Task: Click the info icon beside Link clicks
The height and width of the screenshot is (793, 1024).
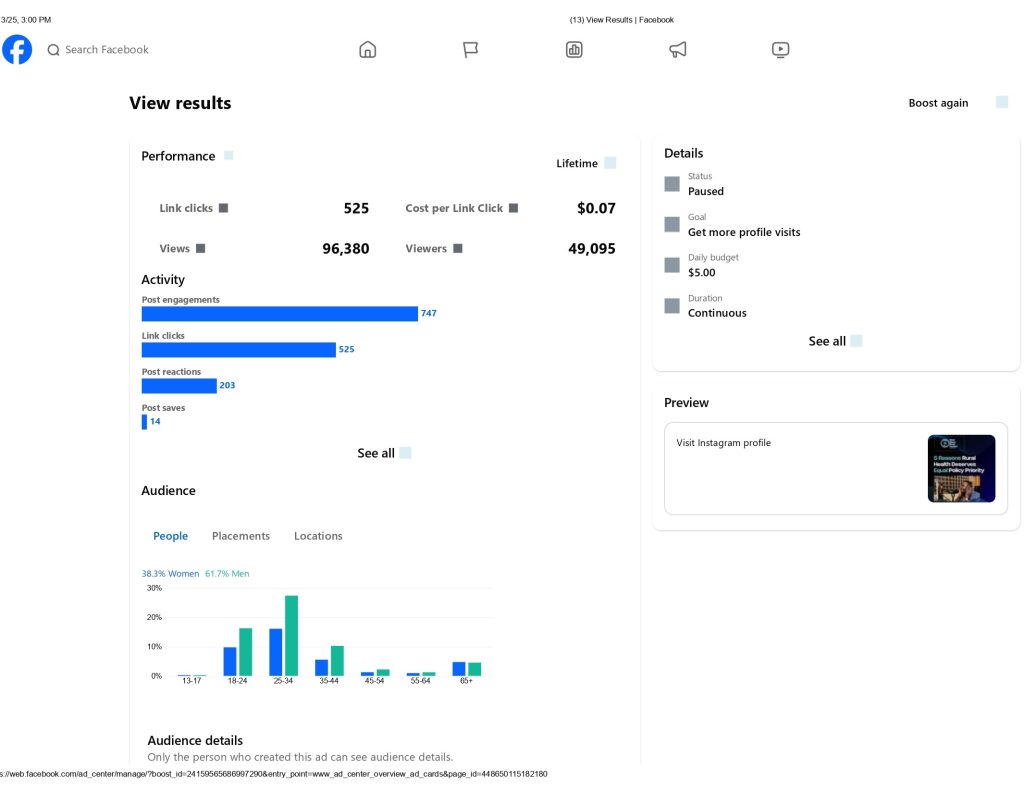Action: [x=223, y=208]
